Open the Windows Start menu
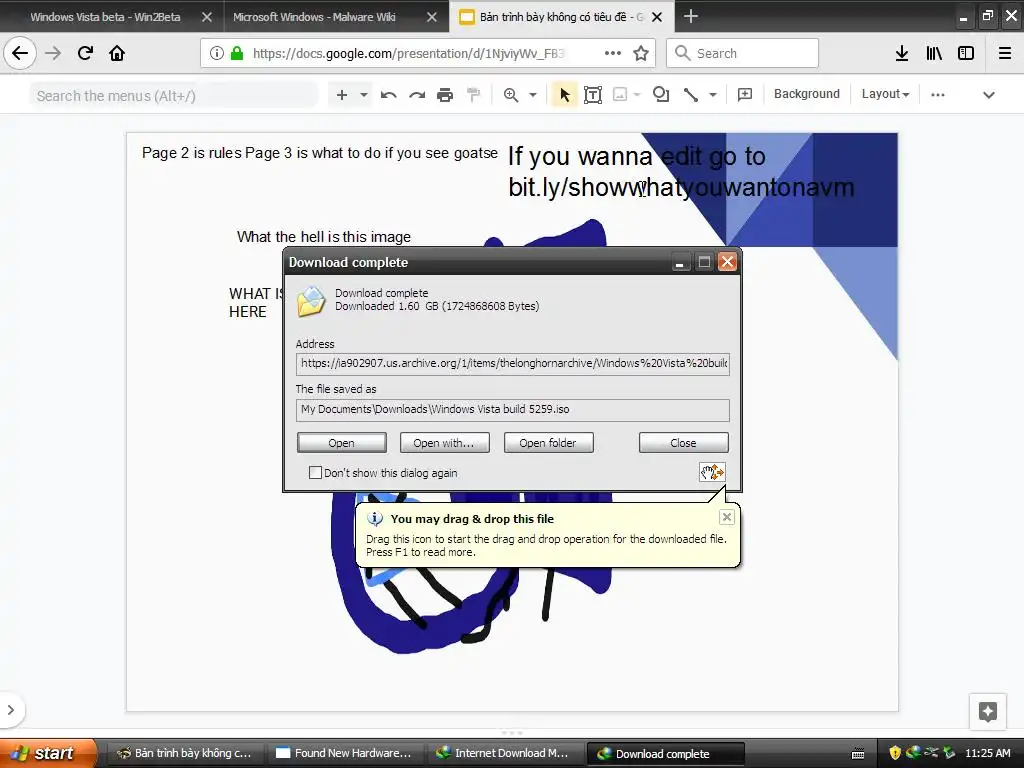 pyautogui.click(x=47, y=753)
